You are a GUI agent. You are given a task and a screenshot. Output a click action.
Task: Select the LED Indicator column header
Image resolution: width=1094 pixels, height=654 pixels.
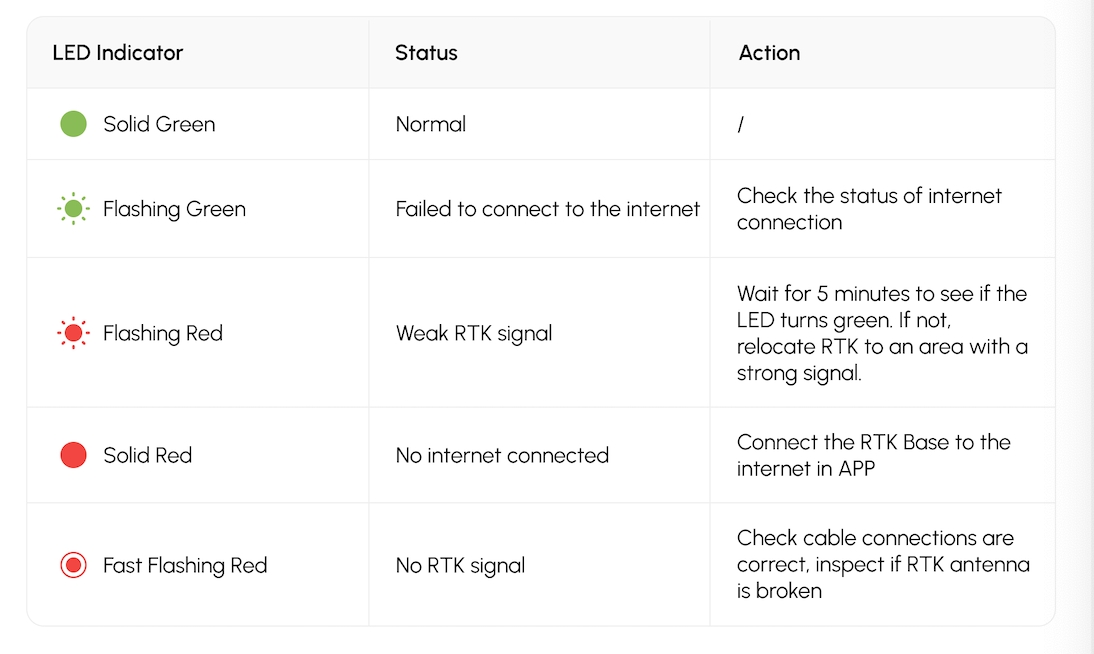pyautogui.click(x=118, y=53)
